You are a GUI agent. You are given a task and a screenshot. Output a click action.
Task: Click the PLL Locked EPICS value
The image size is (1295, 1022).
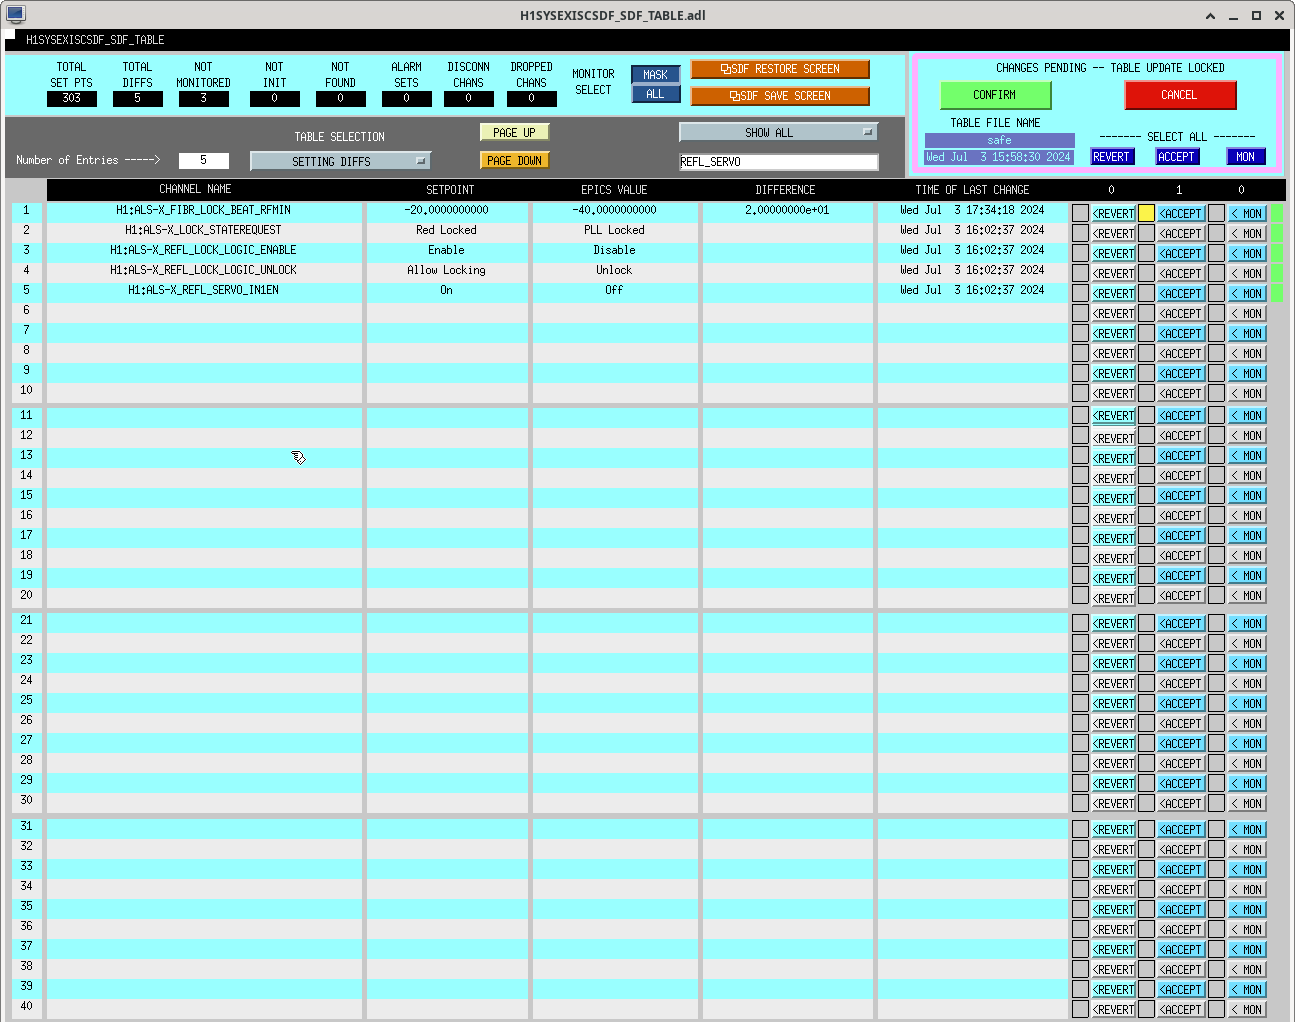(x=614, y=231)
